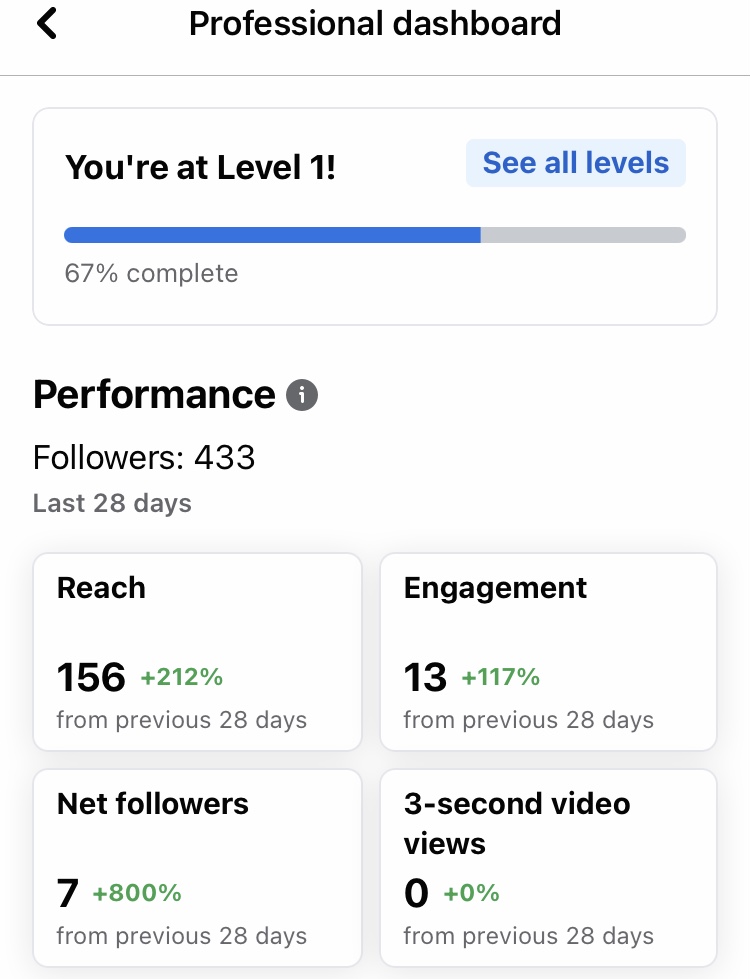Click the +212% reach change

[x=181, y=677]
